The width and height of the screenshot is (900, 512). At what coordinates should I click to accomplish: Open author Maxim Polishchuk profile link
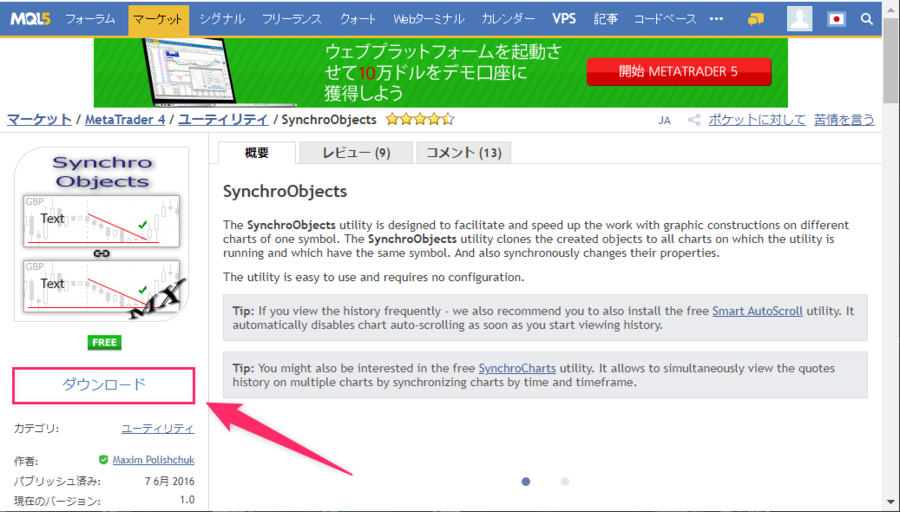[153, 460]
